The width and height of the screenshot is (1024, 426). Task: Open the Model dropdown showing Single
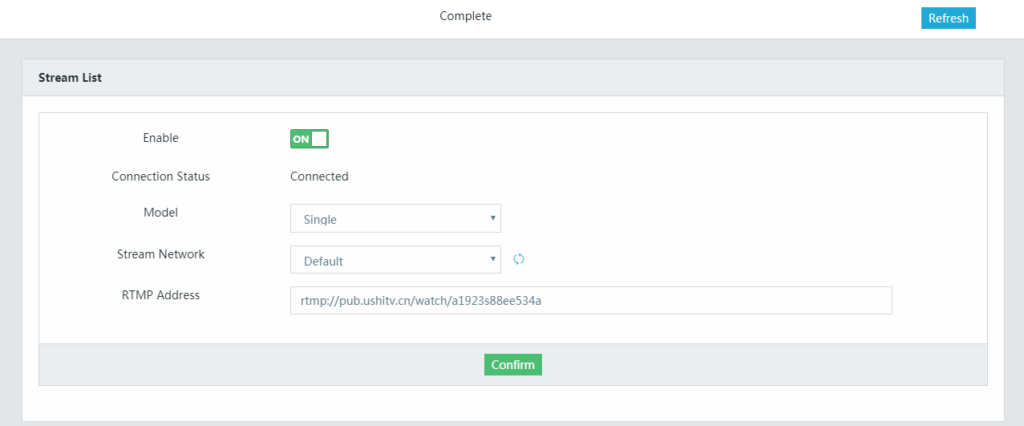point(395,218)
